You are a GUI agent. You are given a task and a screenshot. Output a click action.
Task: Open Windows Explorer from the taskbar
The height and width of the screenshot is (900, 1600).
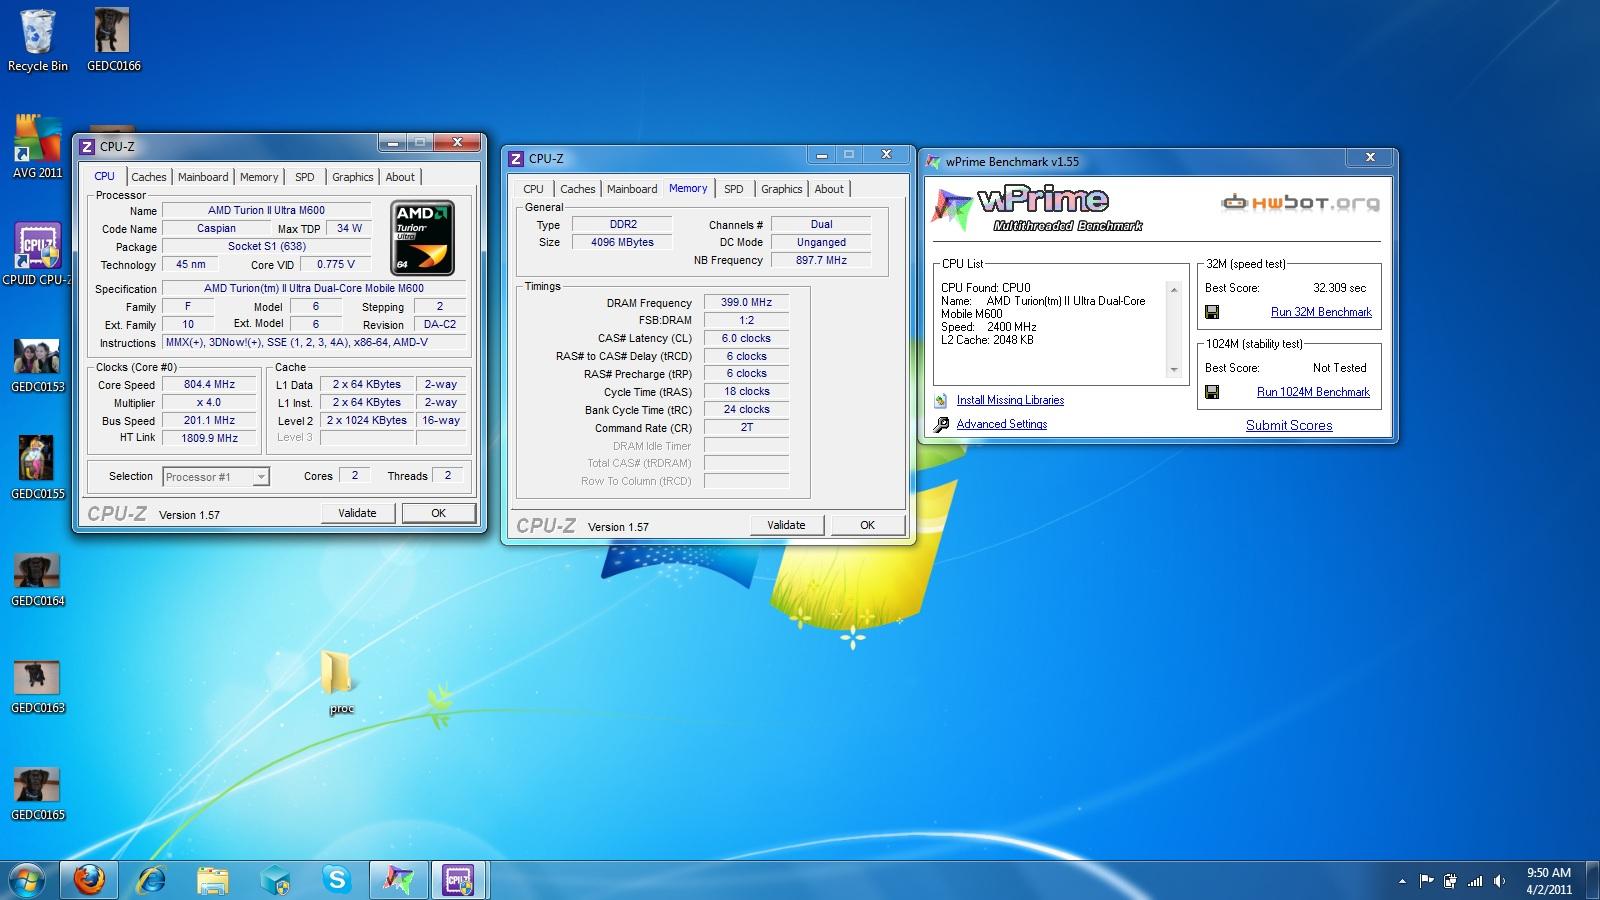pos(213,880)
